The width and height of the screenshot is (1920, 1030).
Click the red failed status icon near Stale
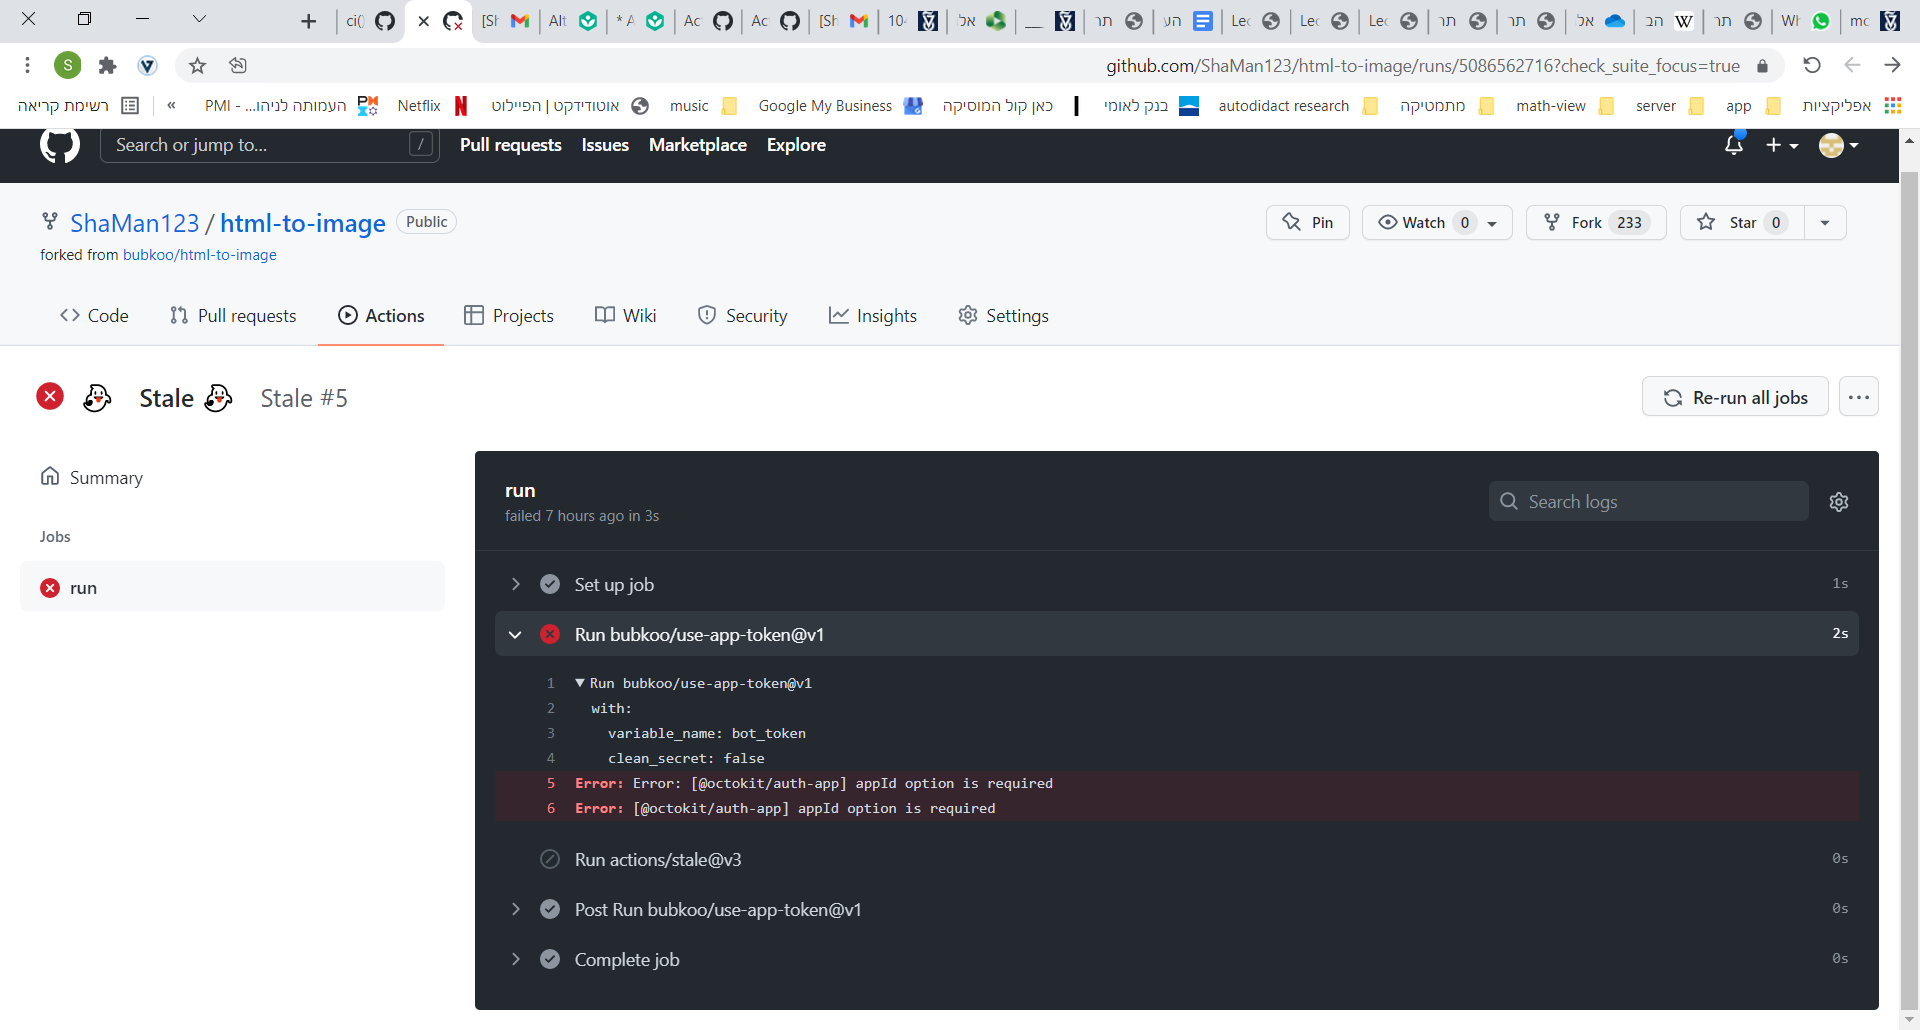click(50, 396)
